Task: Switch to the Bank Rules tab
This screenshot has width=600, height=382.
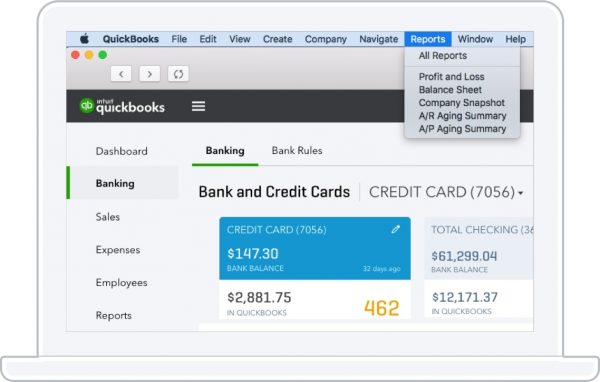Action: tap(297, 150)
